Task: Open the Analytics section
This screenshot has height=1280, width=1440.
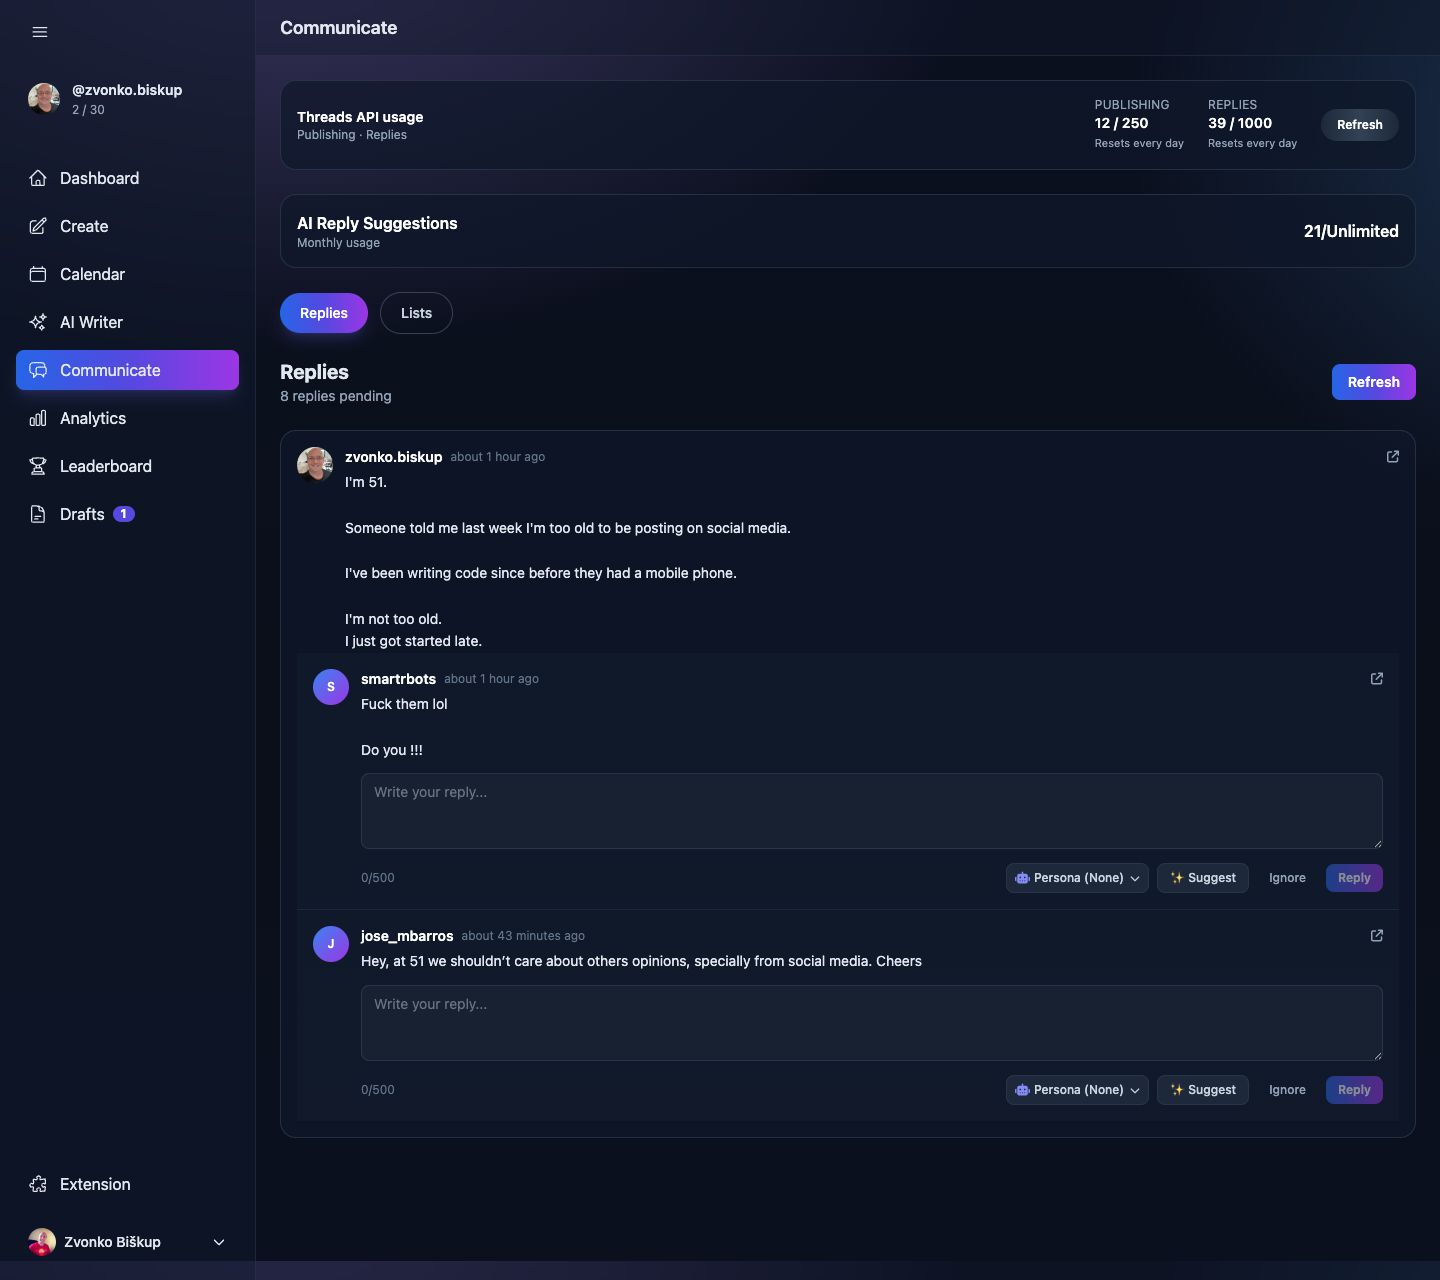Action: (127, 418)
